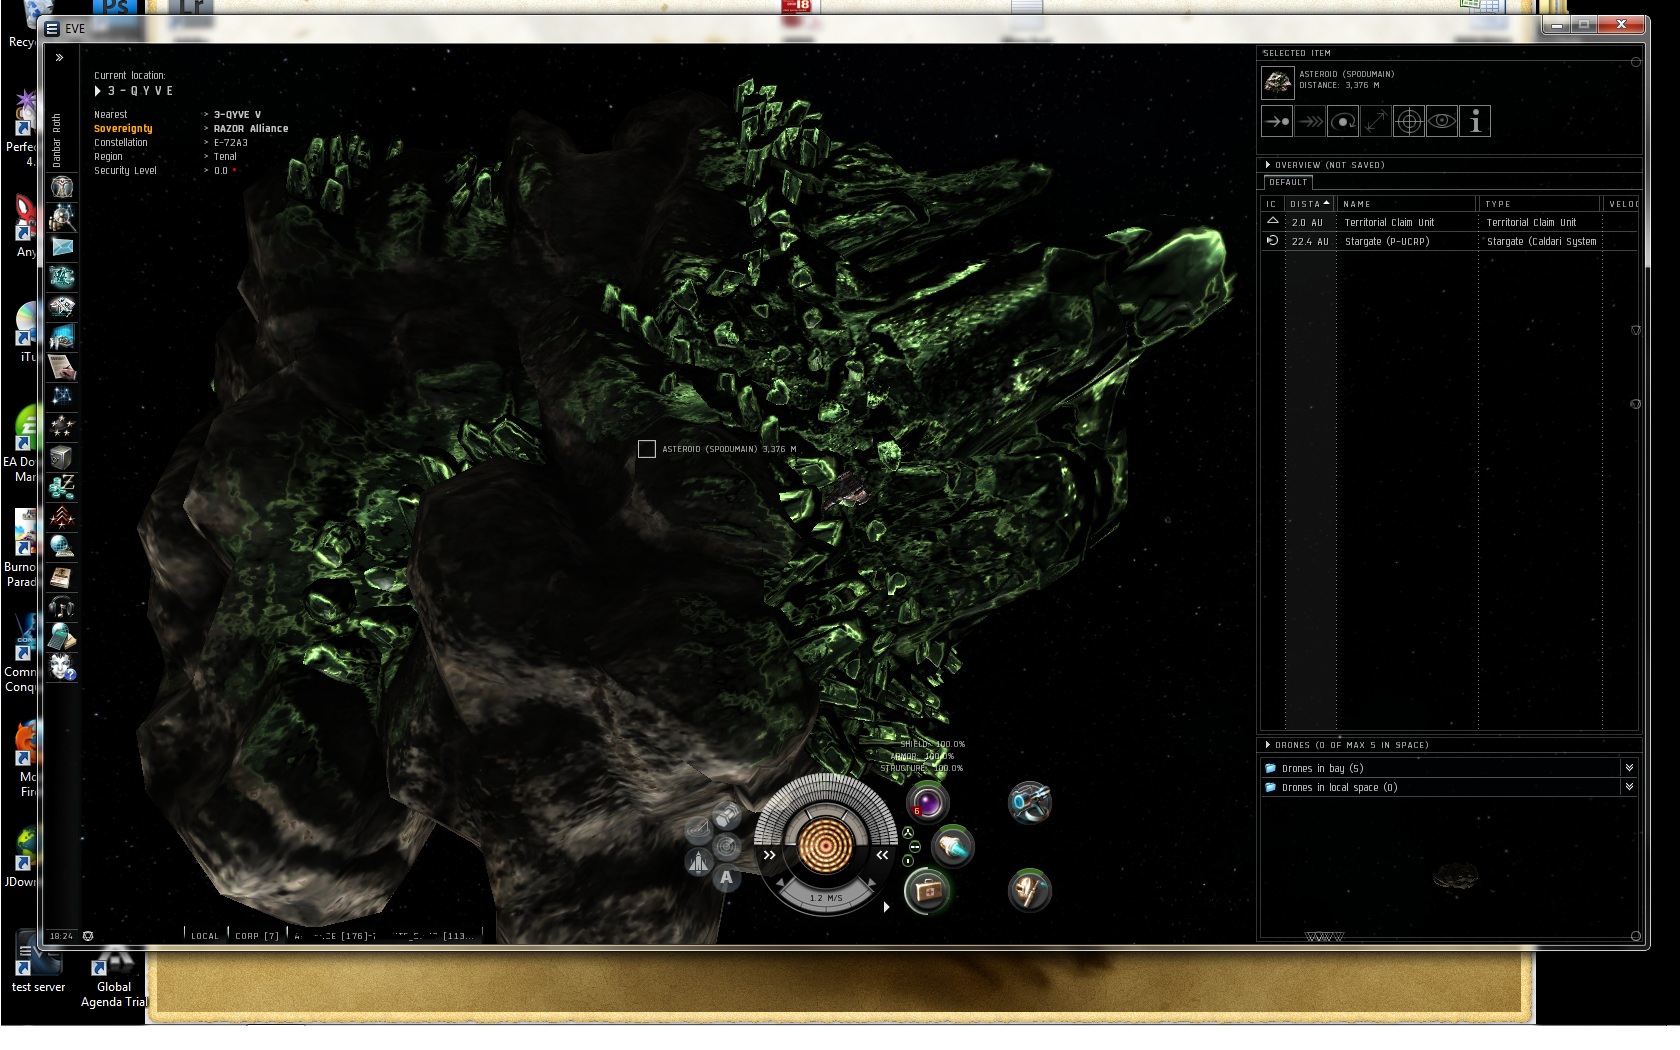The height and width of the screenshot is (1050, 1680).
Task: Sort overview by the Name column header
Action: pos(1357,204)
